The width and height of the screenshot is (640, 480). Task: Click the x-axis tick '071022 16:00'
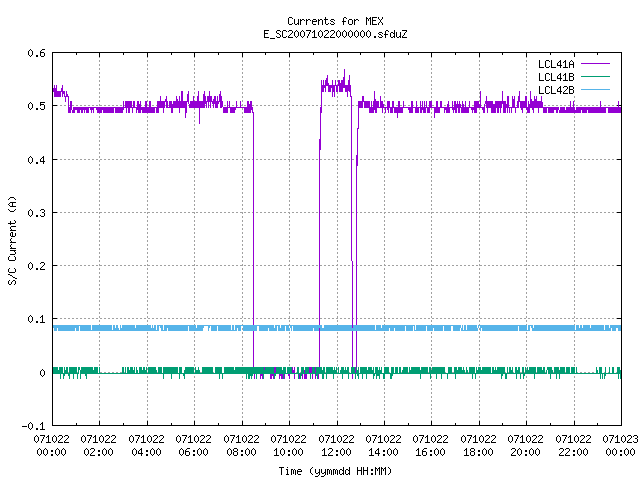[431, 445]
